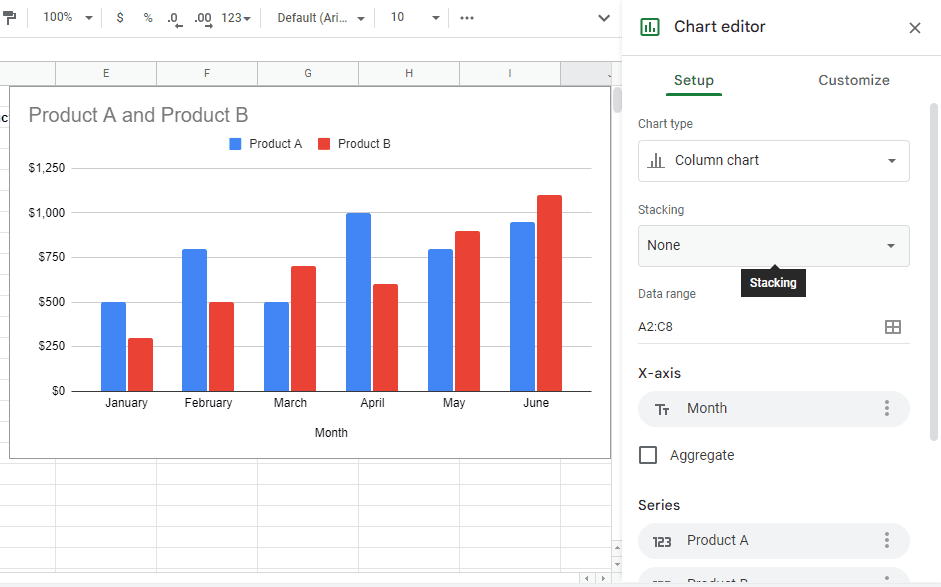The width and height of the screenshot is (941, 587).
Task: Select column I header
Action: click(x=510, y=73)
